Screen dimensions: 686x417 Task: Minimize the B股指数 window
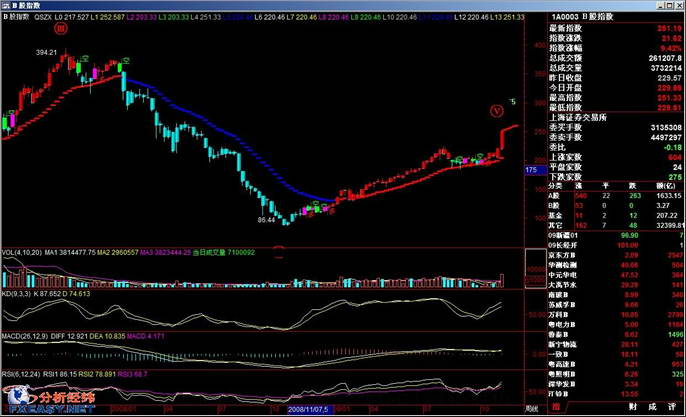point(662,6)
